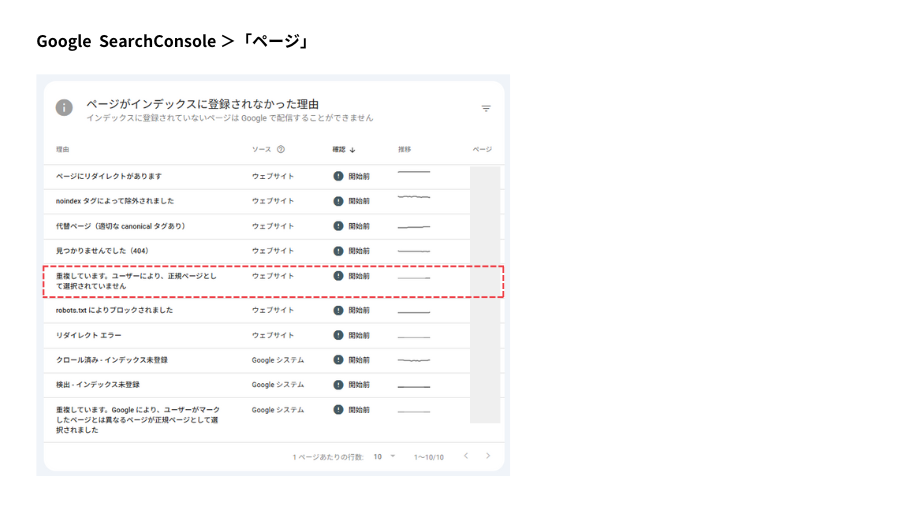Click status icon in robots.txt blocked row
Screen dimensions: 900x506
pos(338,310)
